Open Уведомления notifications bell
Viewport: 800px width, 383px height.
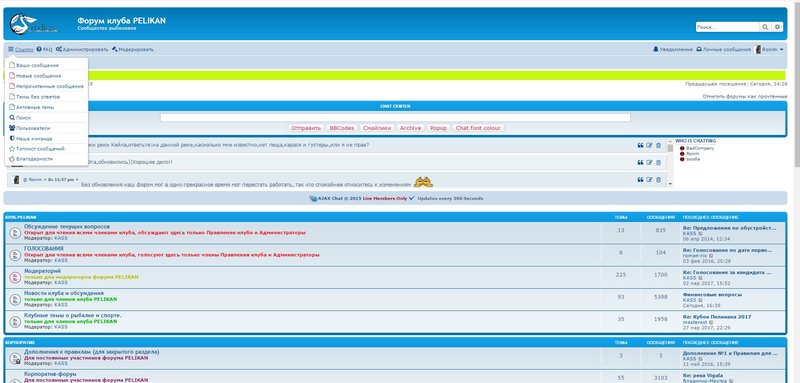click(x=672, y=49)
